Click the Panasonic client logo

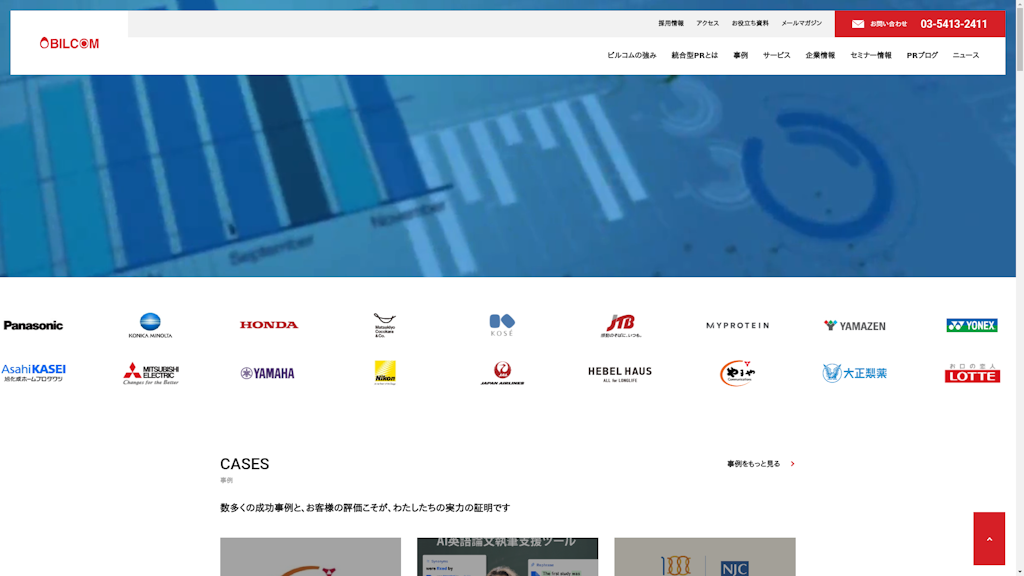[x=33, y=325]
